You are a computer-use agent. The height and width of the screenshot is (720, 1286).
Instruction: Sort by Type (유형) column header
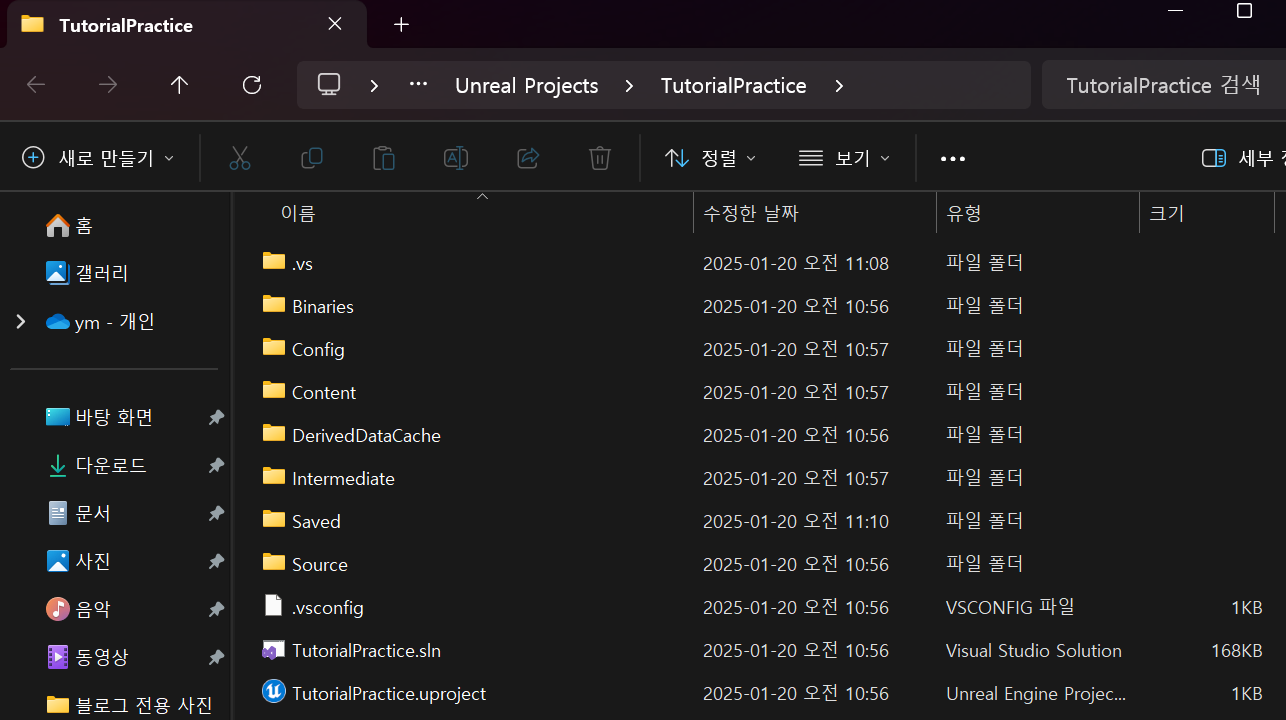click(964, 213)
